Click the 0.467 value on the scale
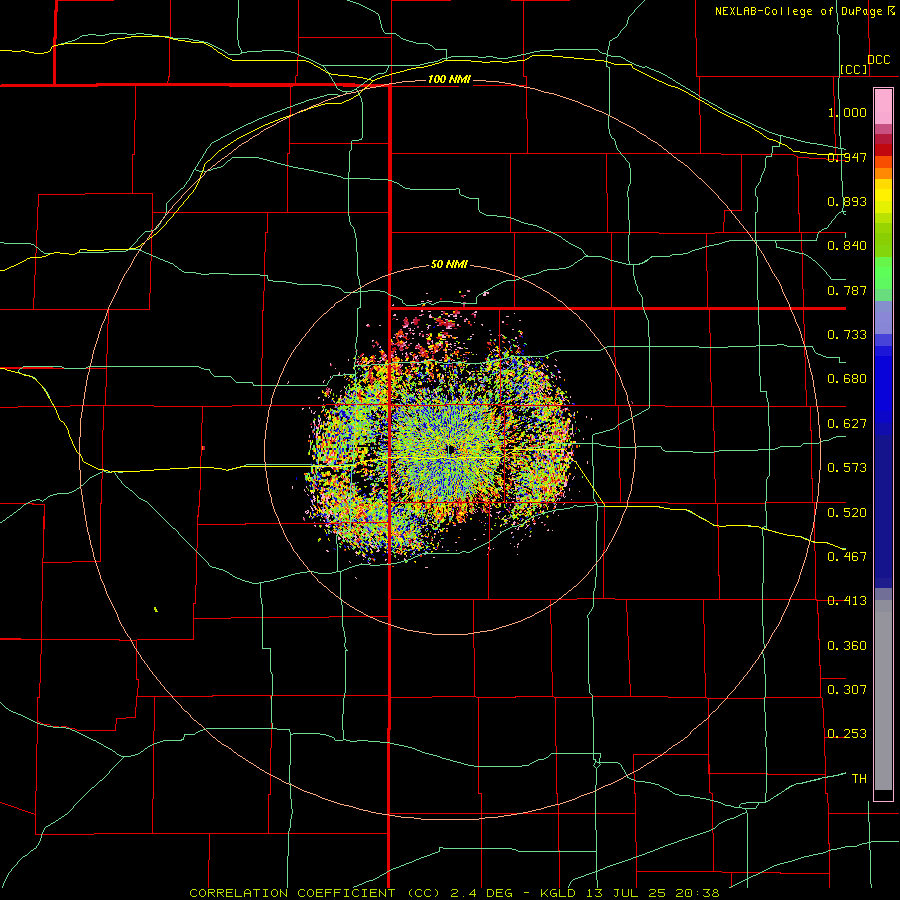900x900 pixels. tap(847, 557)
